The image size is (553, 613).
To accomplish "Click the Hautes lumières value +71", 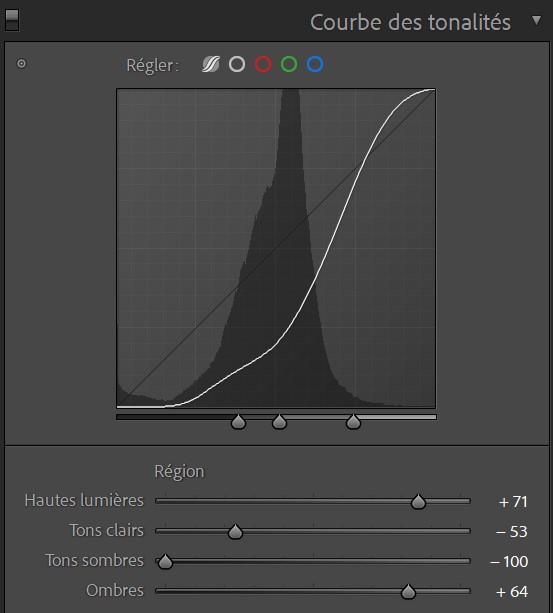I will pyautogui.click(x=513, y=502).
